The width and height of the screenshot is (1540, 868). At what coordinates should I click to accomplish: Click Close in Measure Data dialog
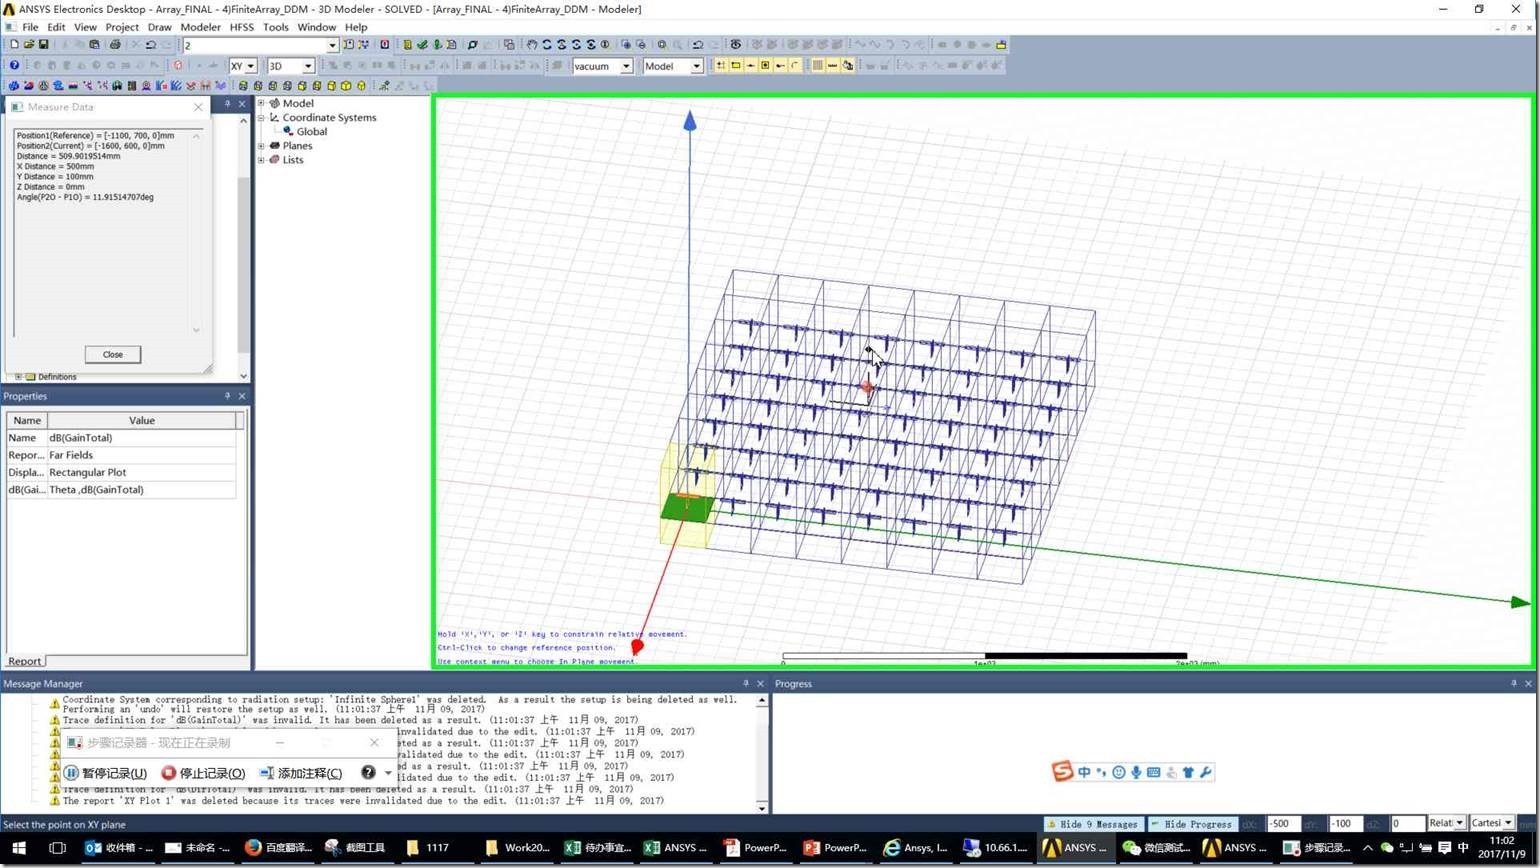coord(112,354)
